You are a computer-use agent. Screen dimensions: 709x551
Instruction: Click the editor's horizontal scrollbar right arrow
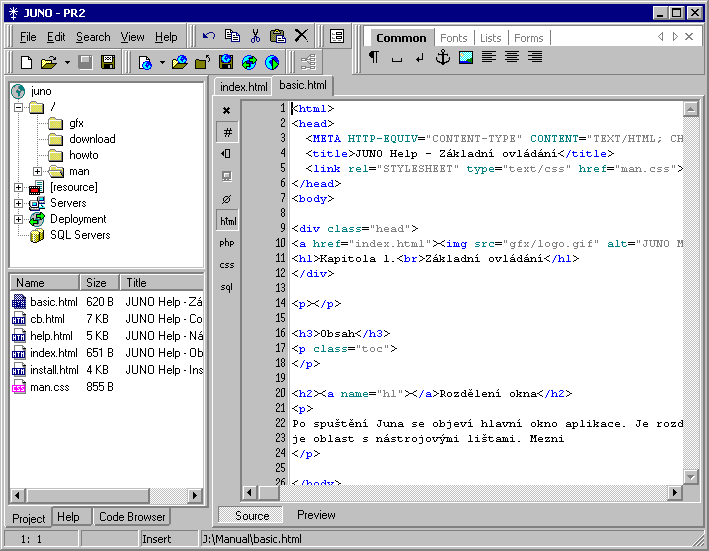pyautogui.click(x=675, y=493)
